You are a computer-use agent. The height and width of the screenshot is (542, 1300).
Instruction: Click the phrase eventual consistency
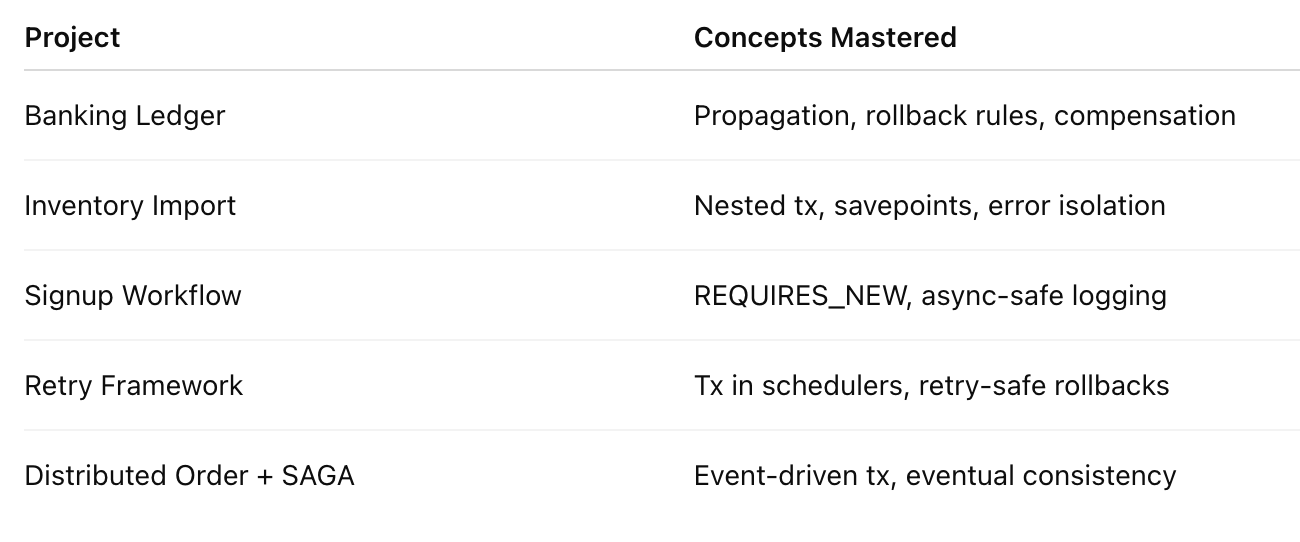pos(1041,476)
